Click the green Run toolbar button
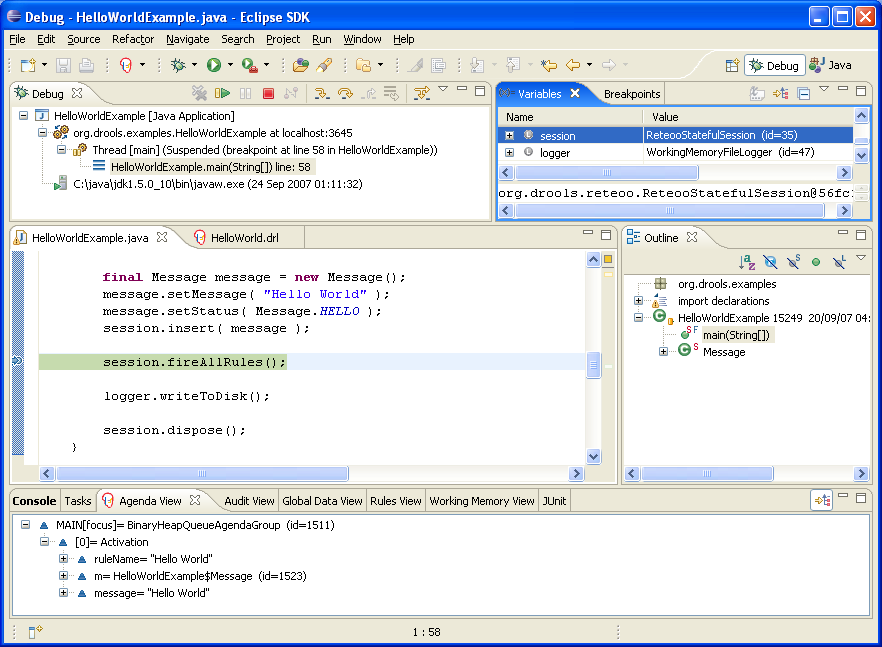This screenshot has width=882, height=647. click(x=213, y=65)
